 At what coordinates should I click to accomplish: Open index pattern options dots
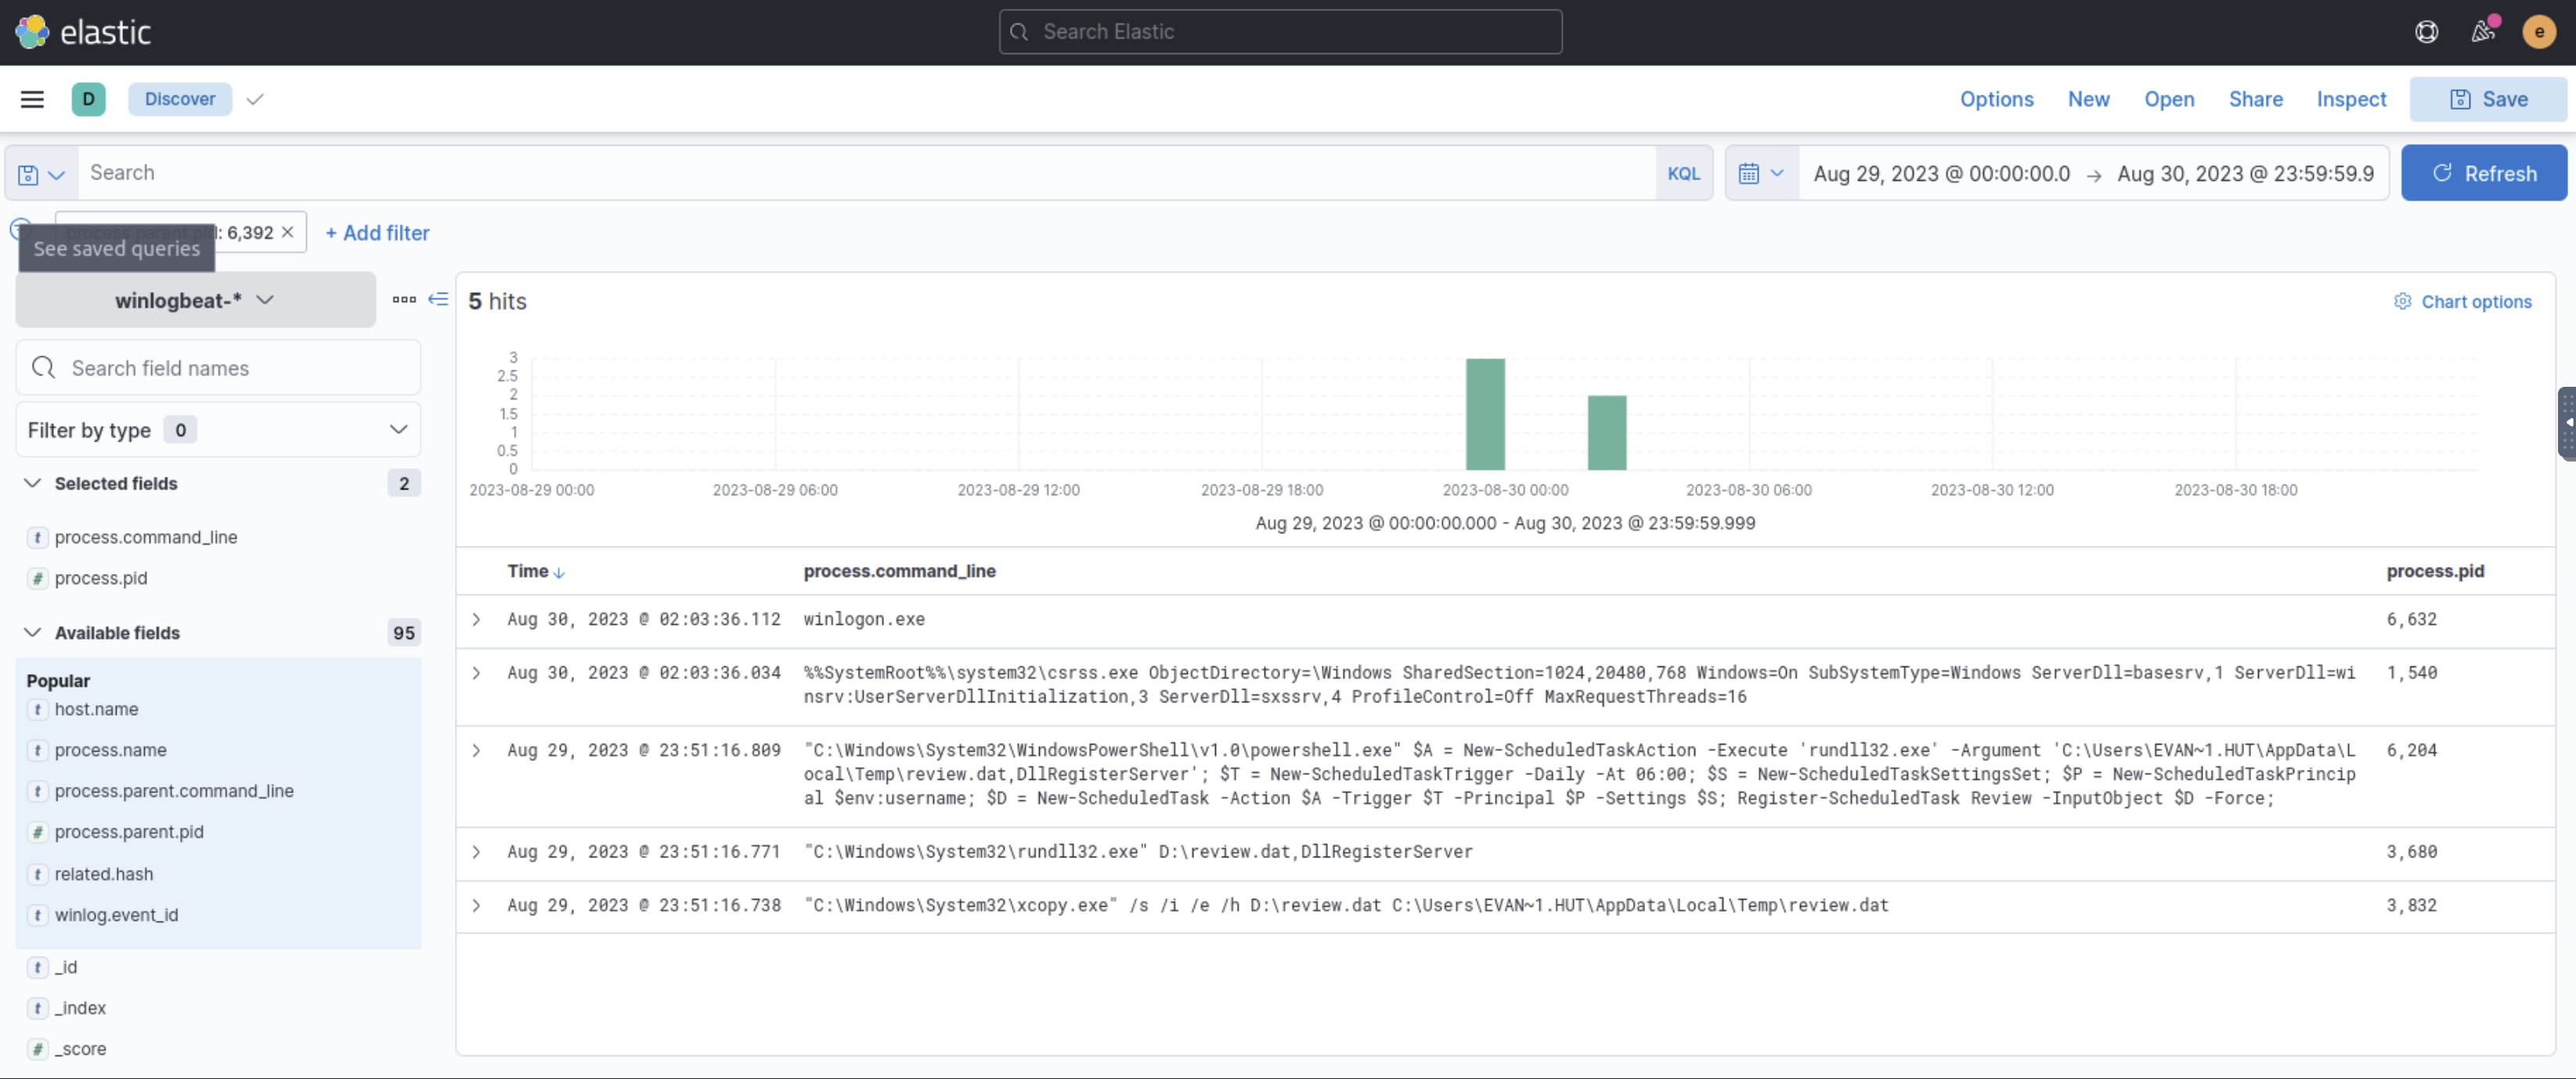(404, 299)
